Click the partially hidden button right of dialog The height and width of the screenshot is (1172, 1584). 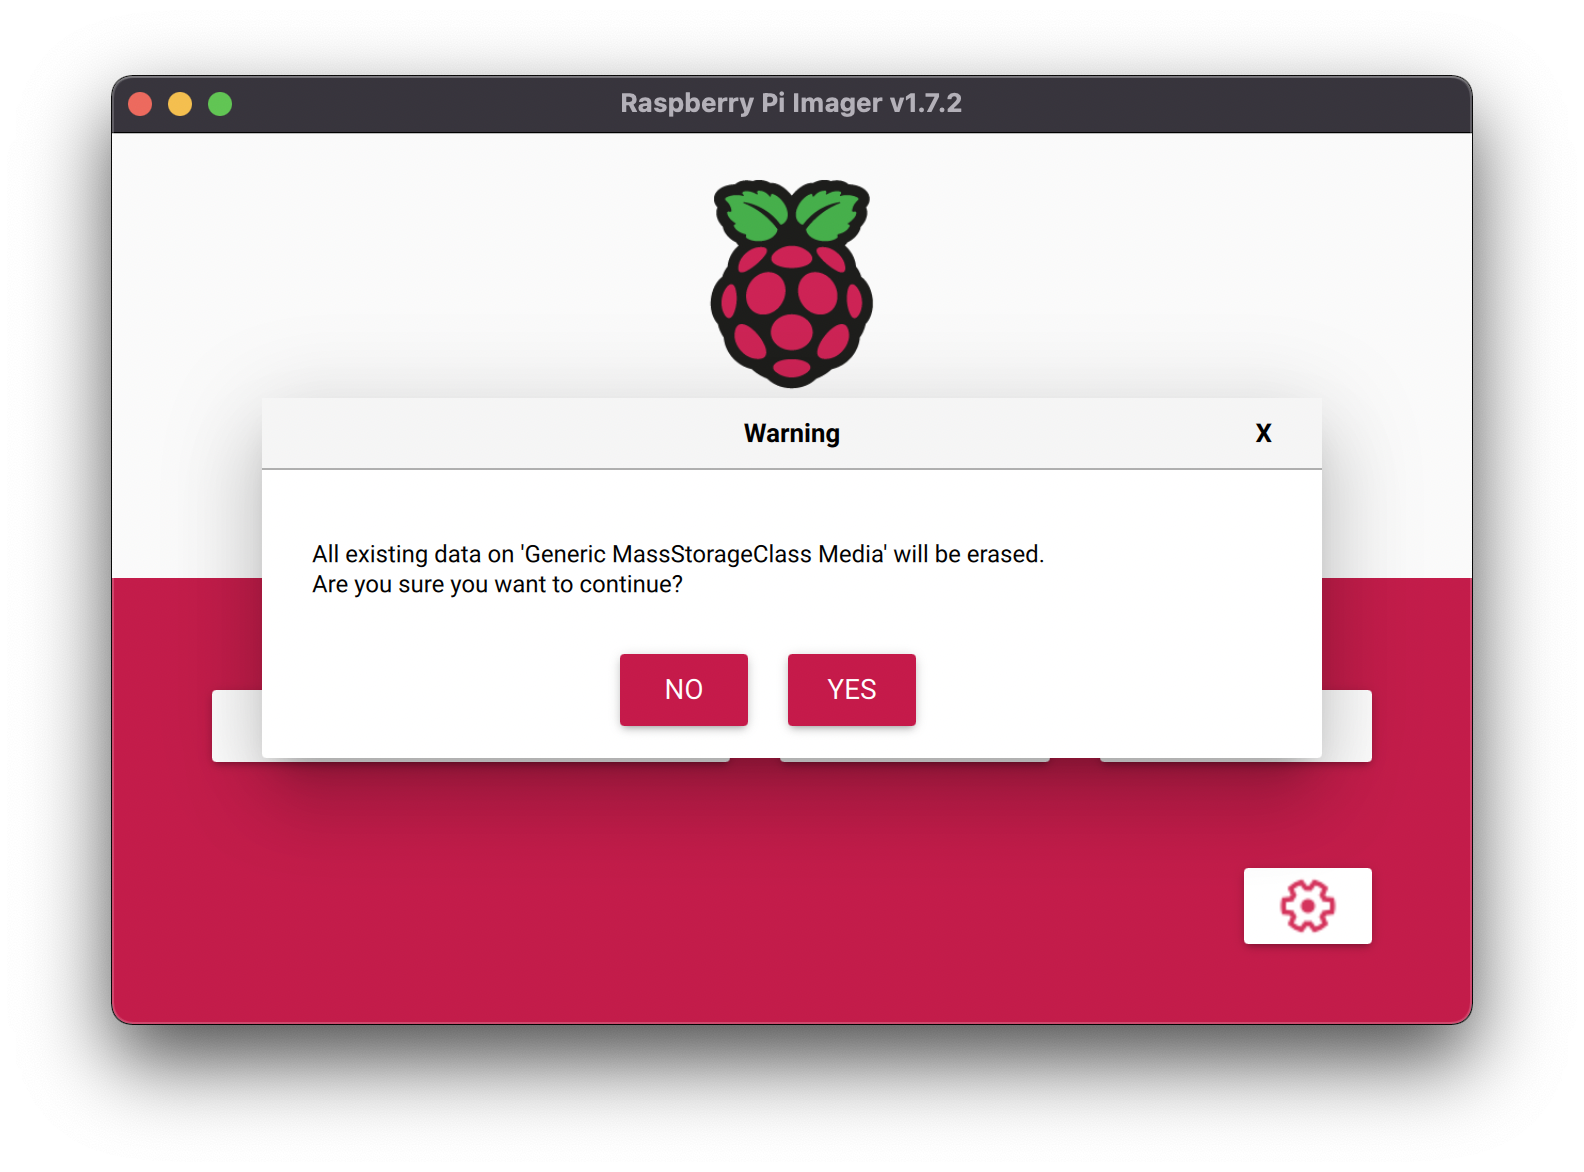pyautogui.click(x=1347, y=726)
